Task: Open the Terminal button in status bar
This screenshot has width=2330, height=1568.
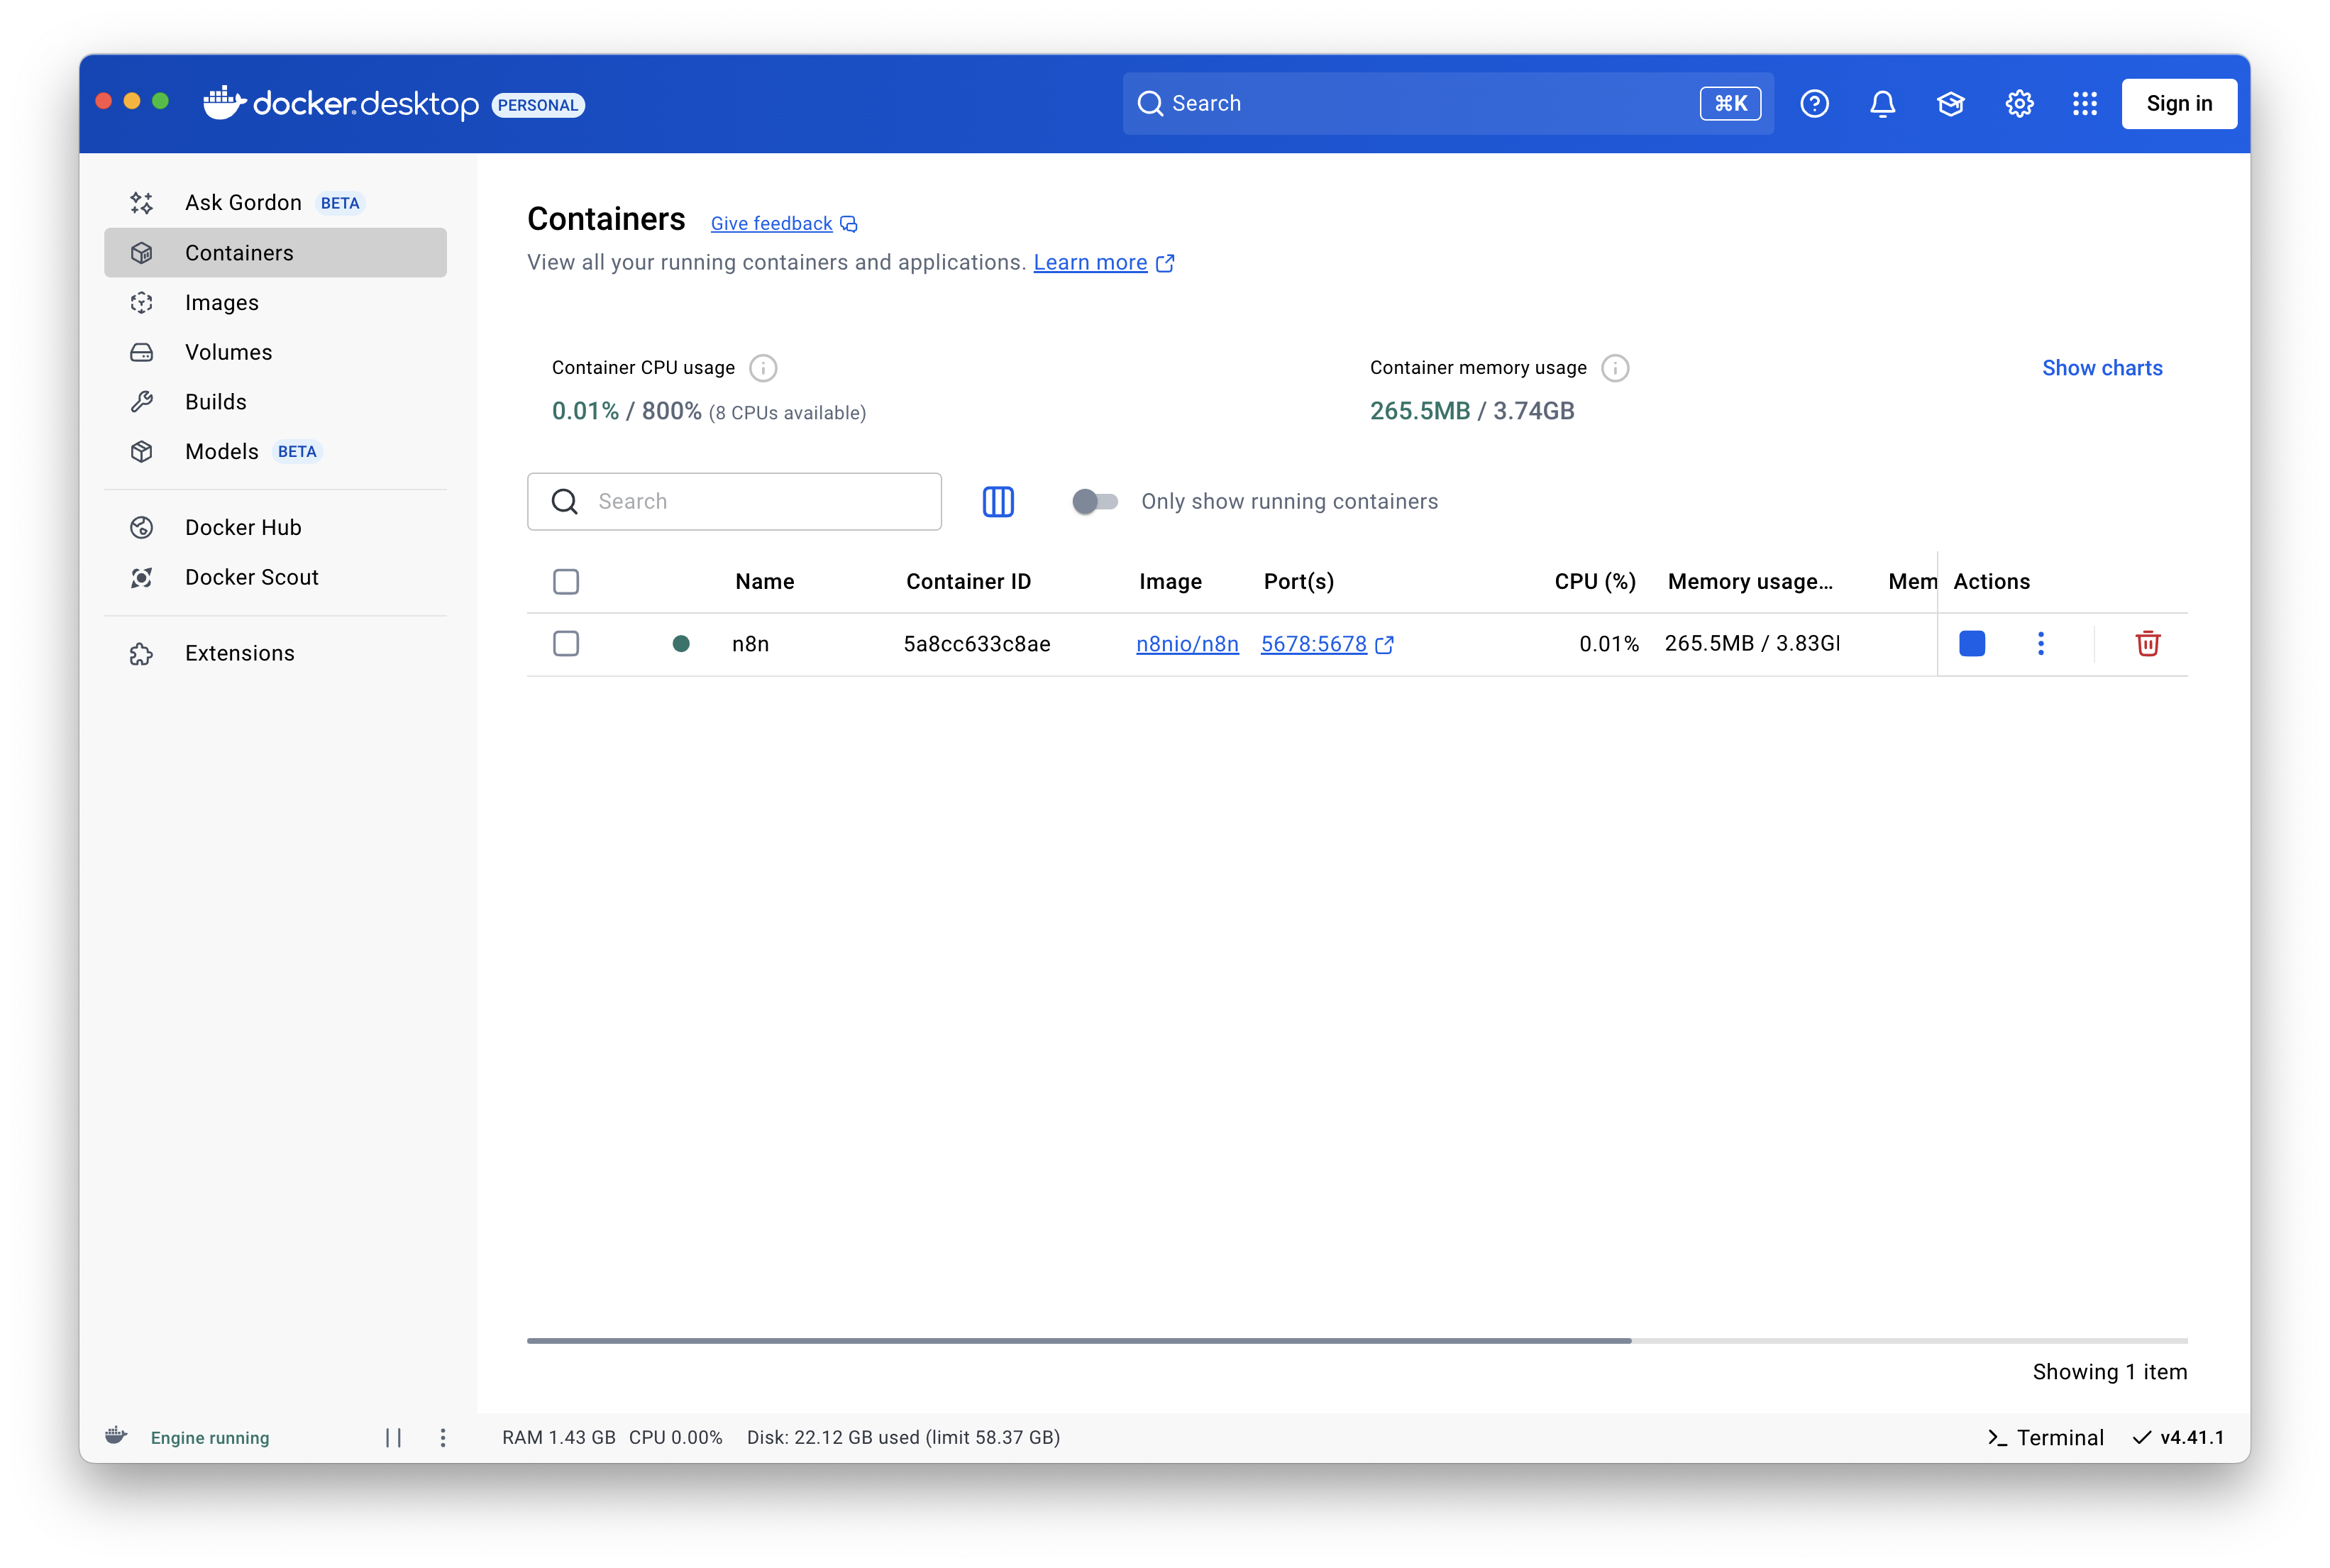Action: (2045, 1437)
